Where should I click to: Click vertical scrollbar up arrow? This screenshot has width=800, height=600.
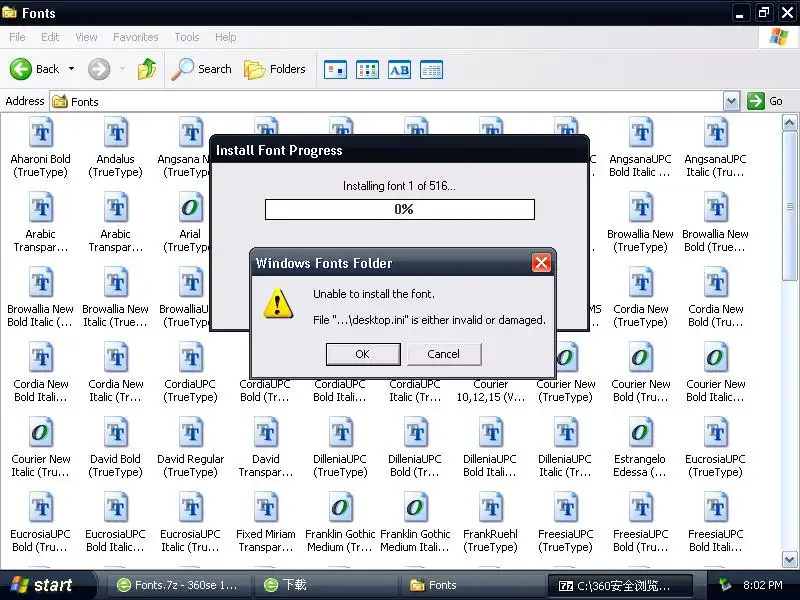point(789,122)
